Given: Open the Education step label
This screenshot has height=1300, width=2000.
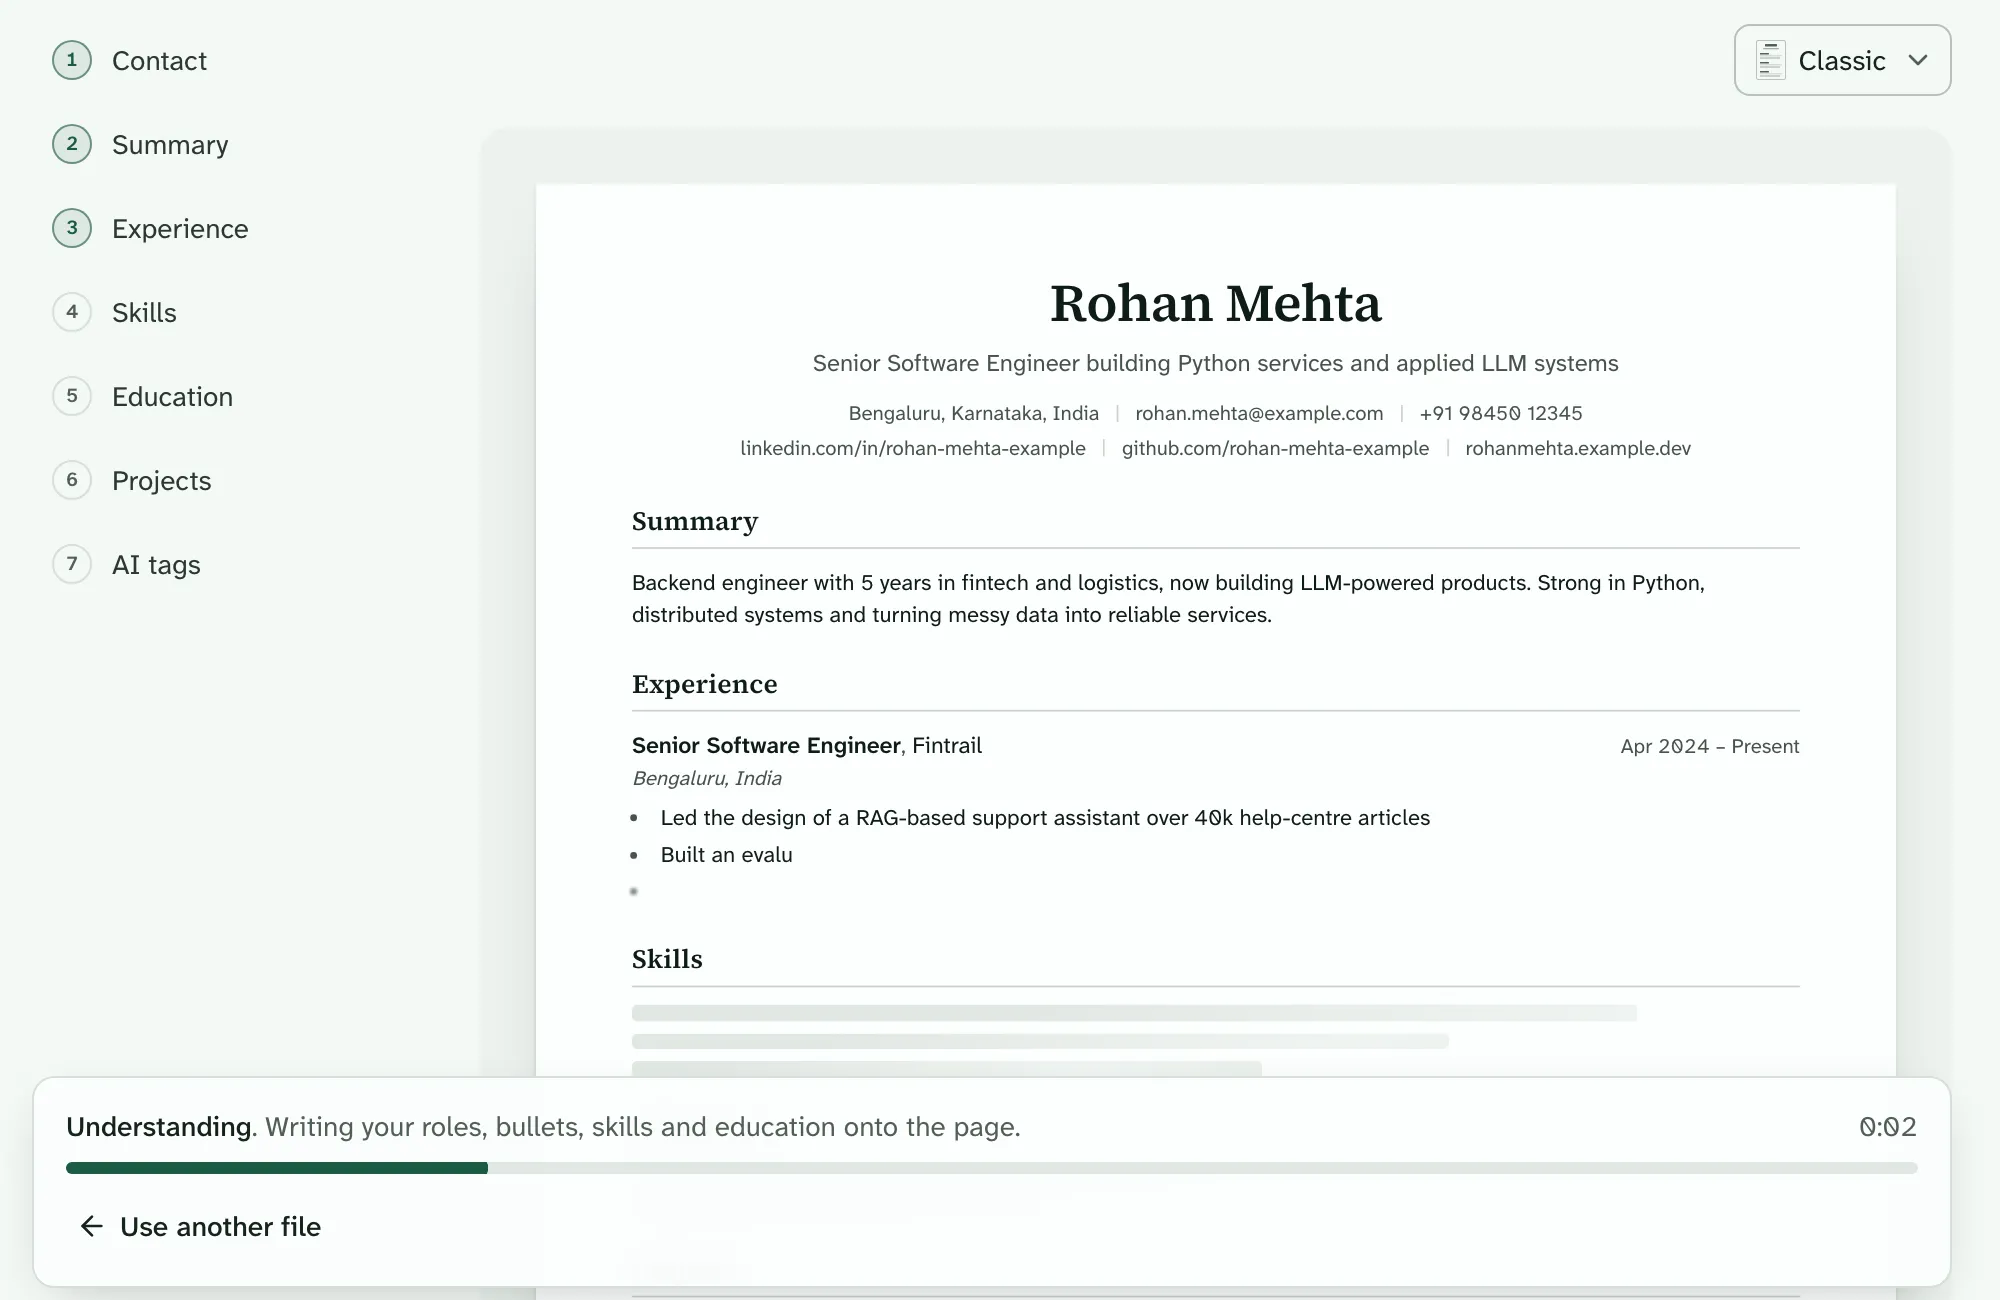Looking at the screenshot, I should pos(172,397).
